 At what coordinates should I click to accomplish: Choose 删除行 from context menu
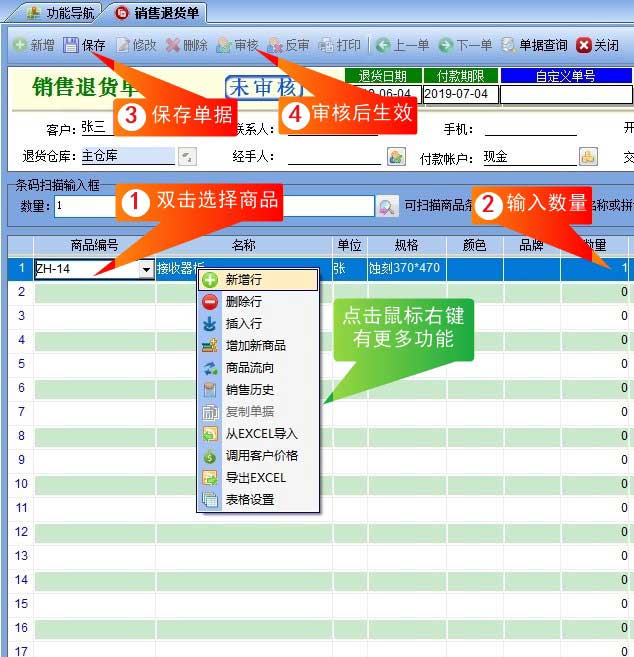pyautogui.click(x=258, y=302)
